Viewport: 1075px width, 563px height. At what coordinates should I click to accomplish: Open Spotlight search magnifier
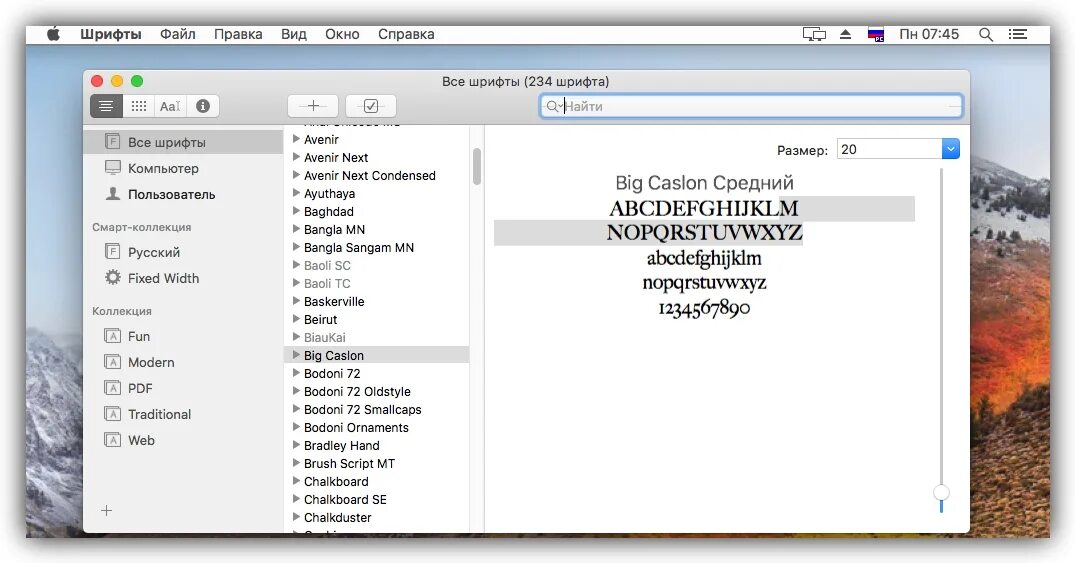coord(986,34)
